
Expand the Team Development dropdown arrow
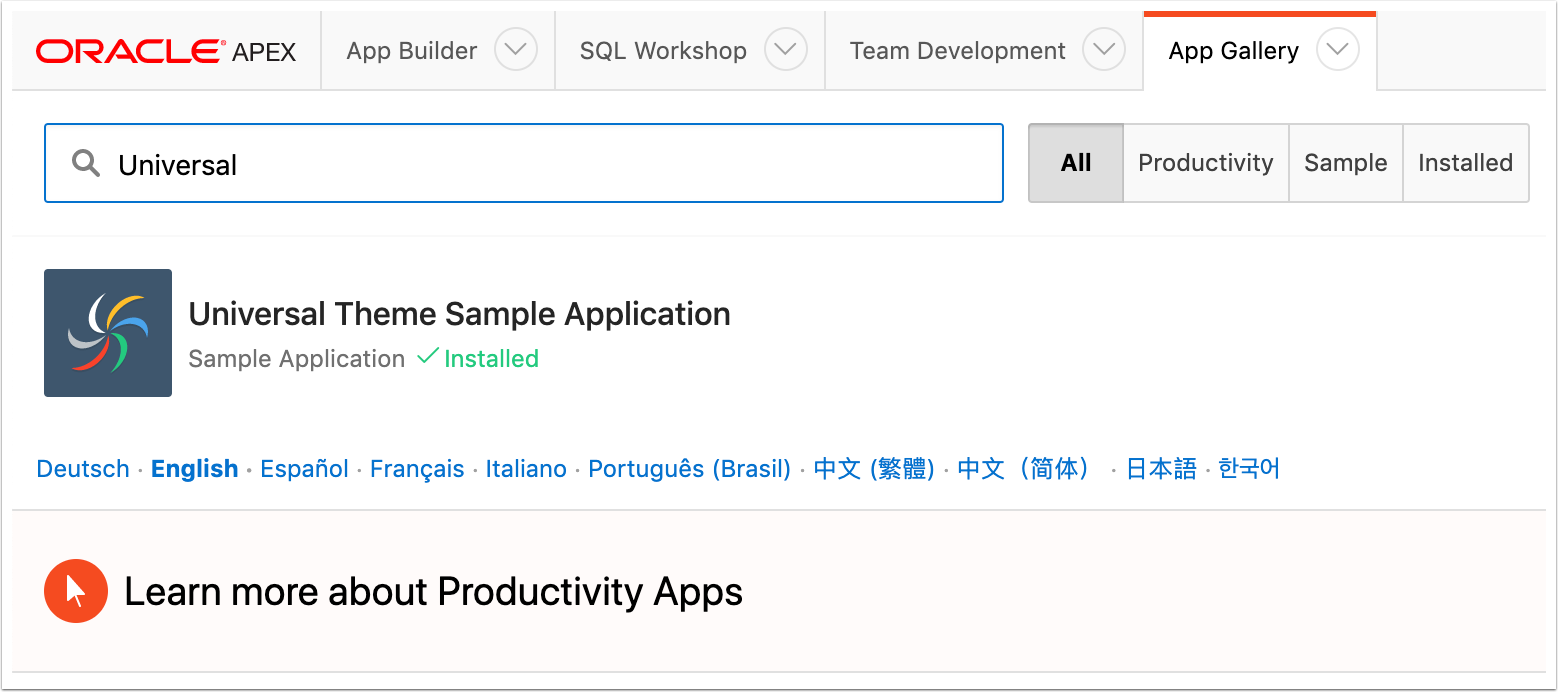click(1104, 50)
